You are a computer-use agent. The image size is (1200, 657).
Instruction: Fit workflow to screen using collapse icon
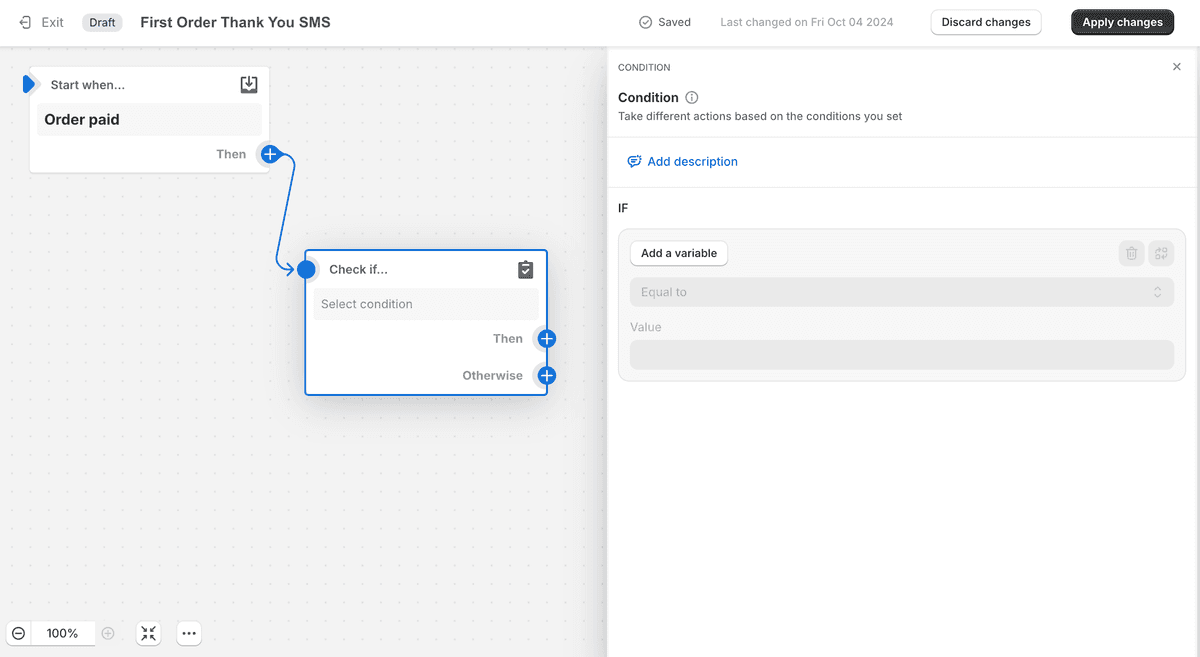149,633
